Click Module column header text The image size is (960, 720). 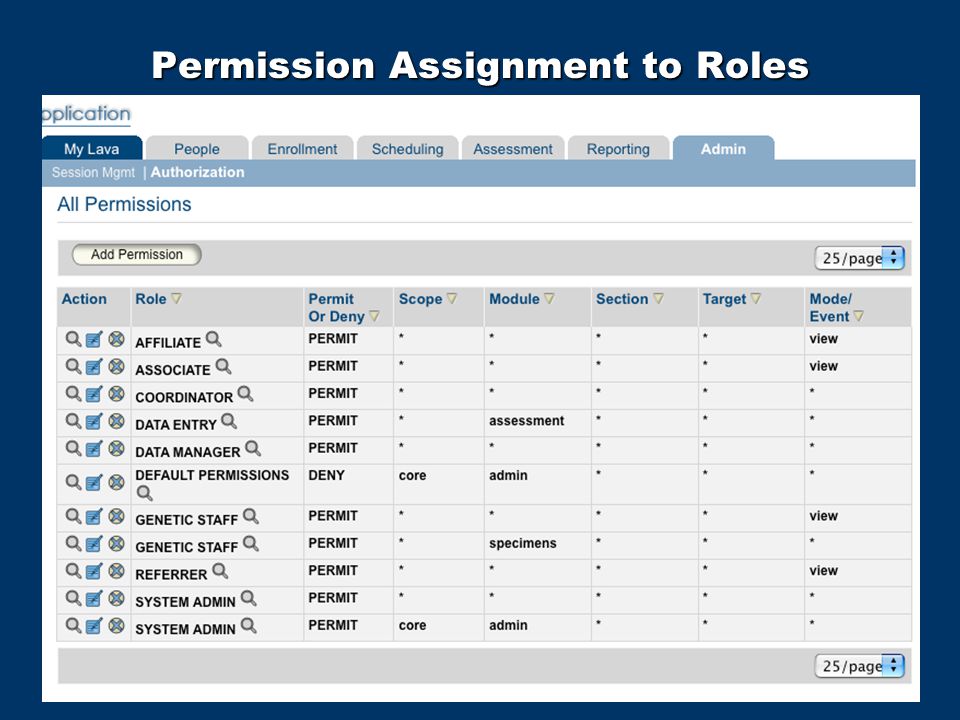point(514,299)
